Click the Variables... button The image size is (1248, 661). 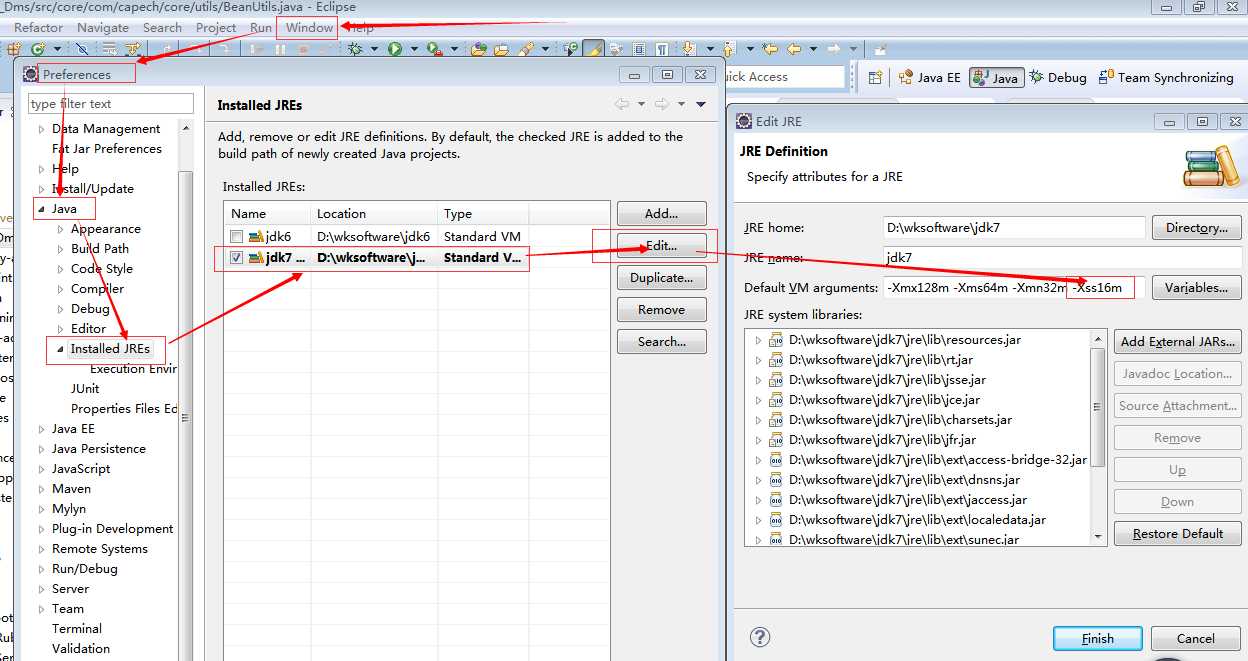click(x=1196, y=287)
